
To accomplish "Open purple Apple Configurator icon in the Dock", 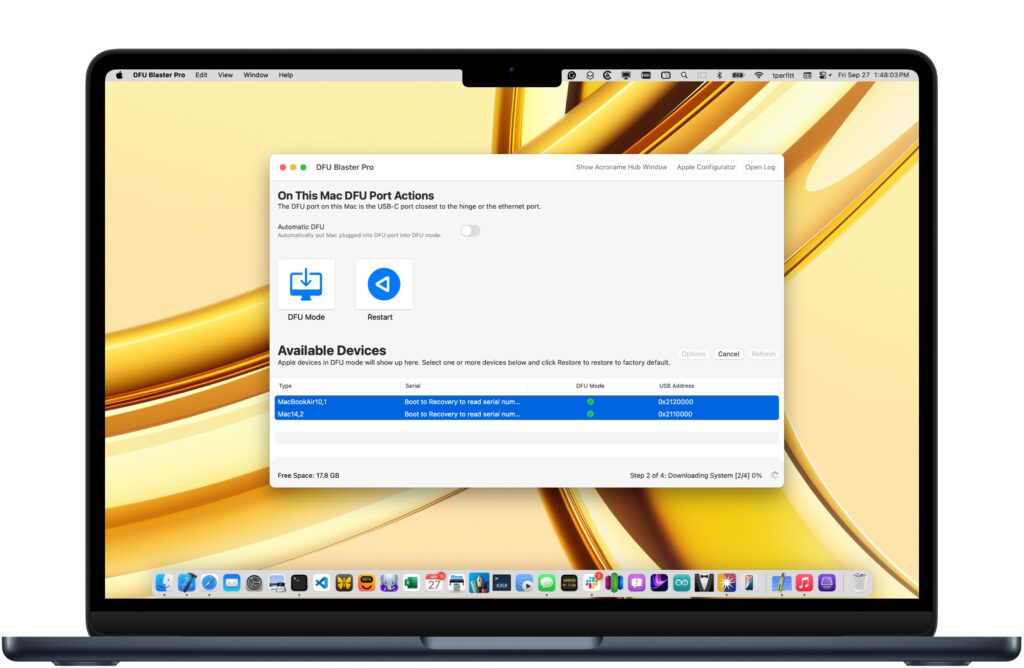I will (x=827, y=582).
